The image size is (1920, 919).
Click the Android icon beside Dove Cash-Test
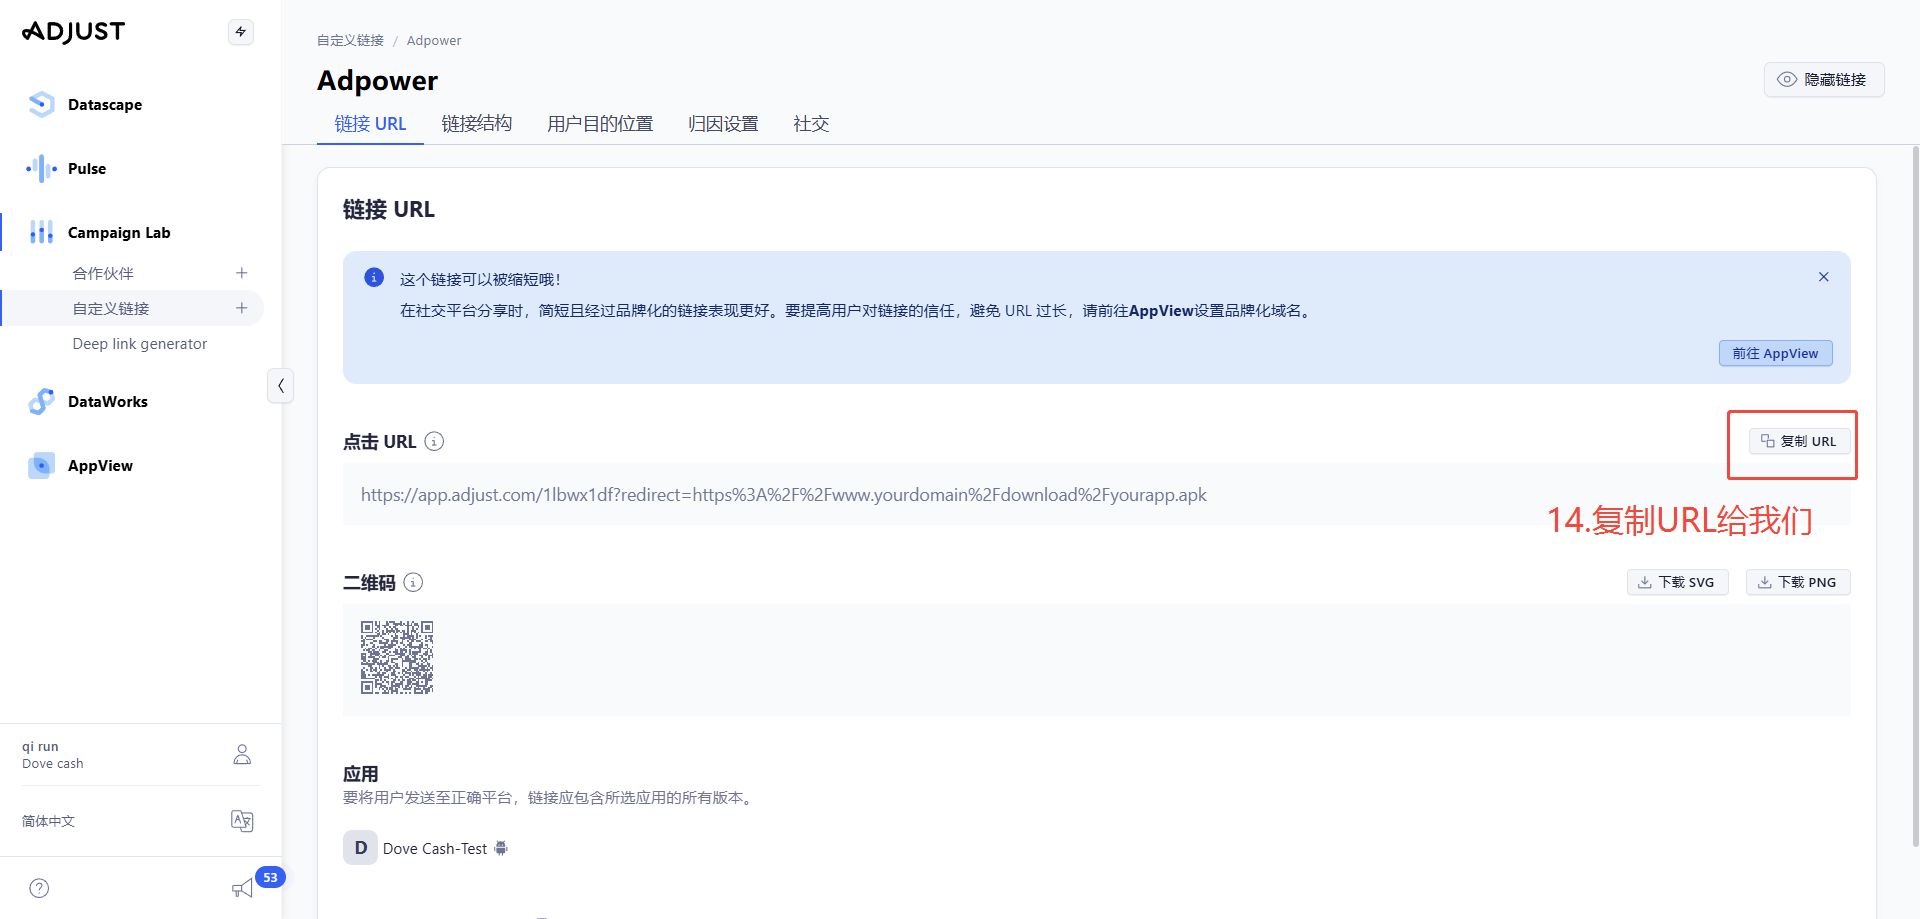(x=501, y=848)
